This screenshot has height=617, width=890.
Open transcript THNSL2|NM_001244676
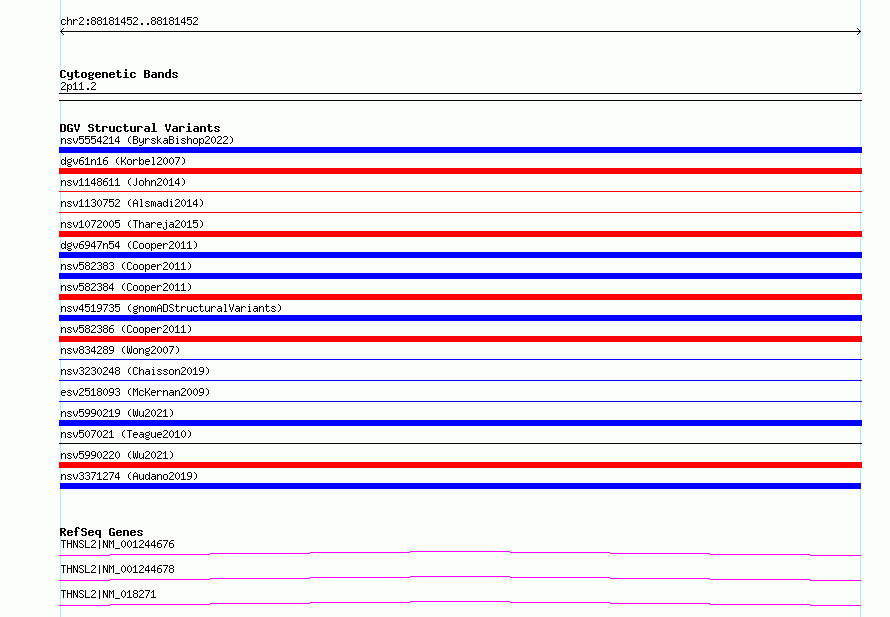click(117, 544)
